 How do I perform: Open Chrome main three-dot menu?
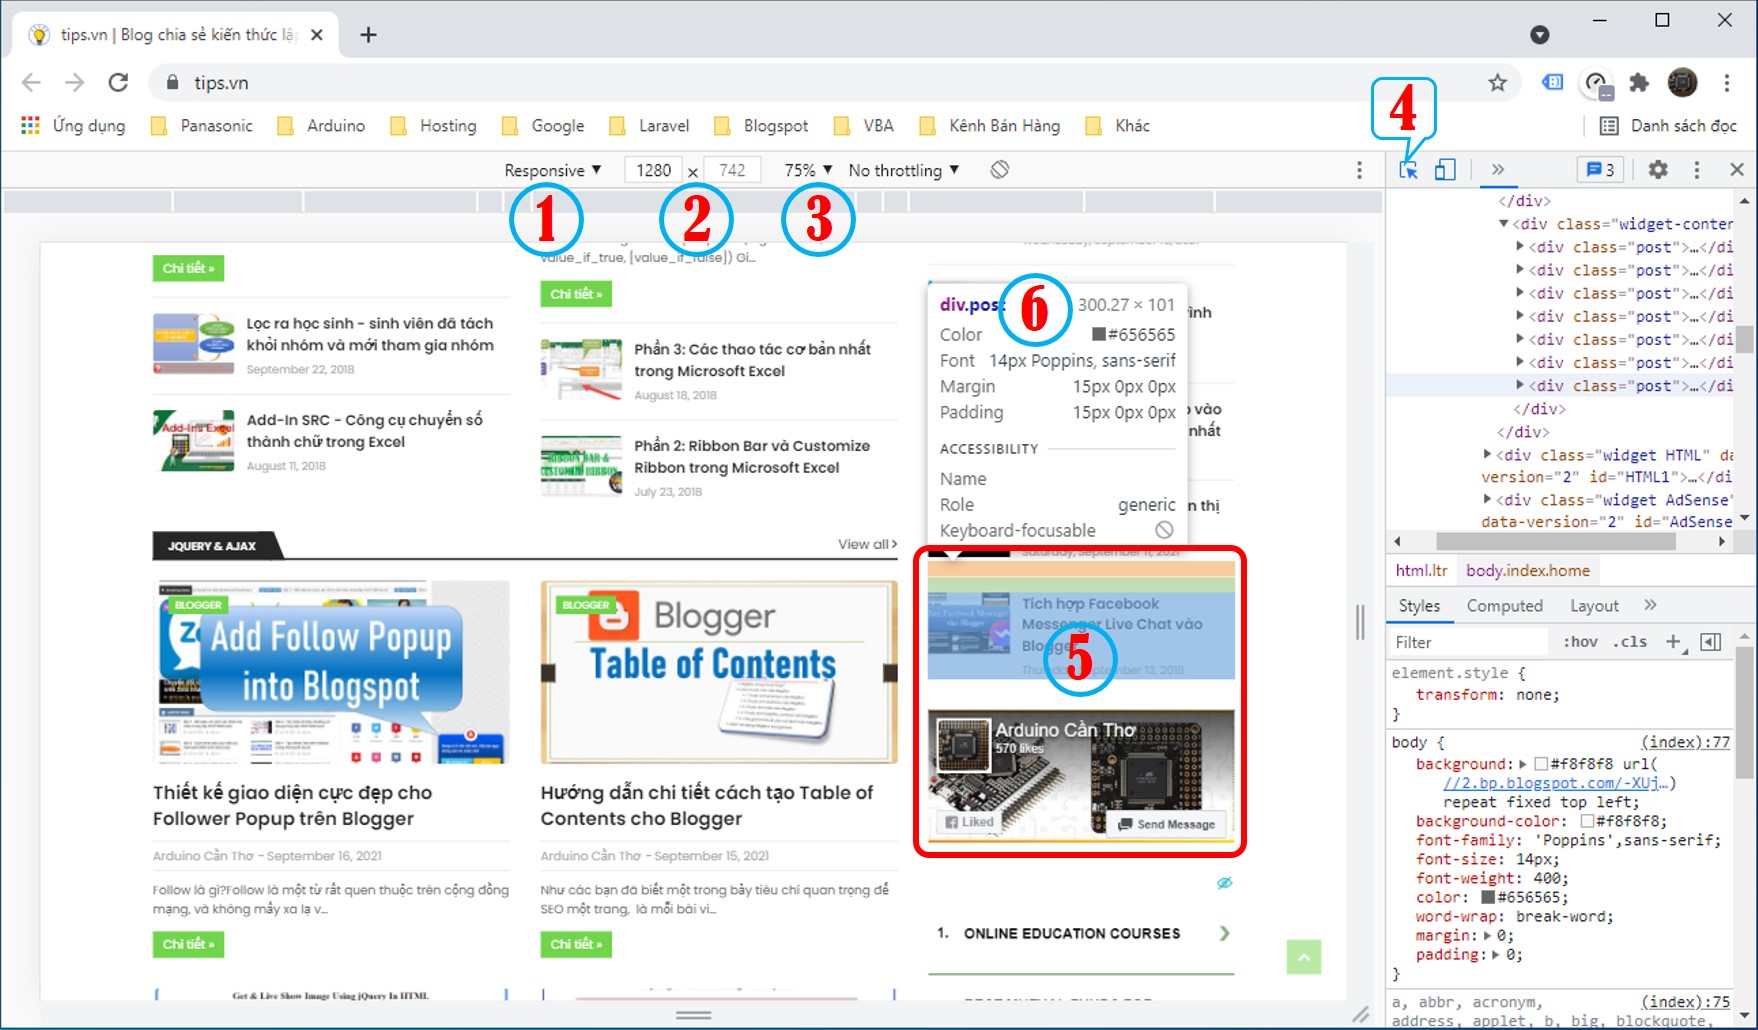pos(1727,83)
